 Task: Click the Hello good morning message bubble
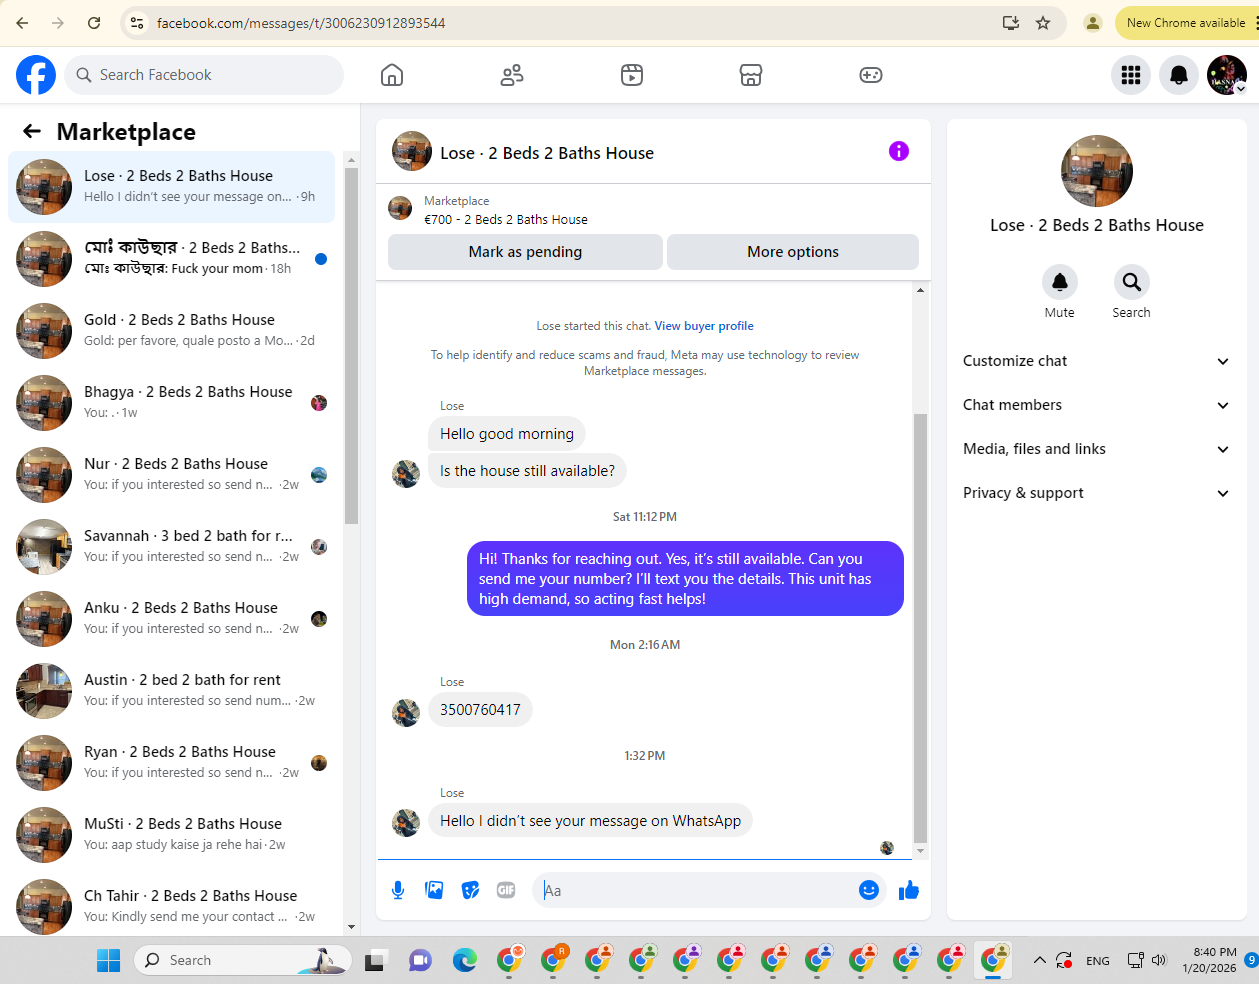click(x=507, y=434)
